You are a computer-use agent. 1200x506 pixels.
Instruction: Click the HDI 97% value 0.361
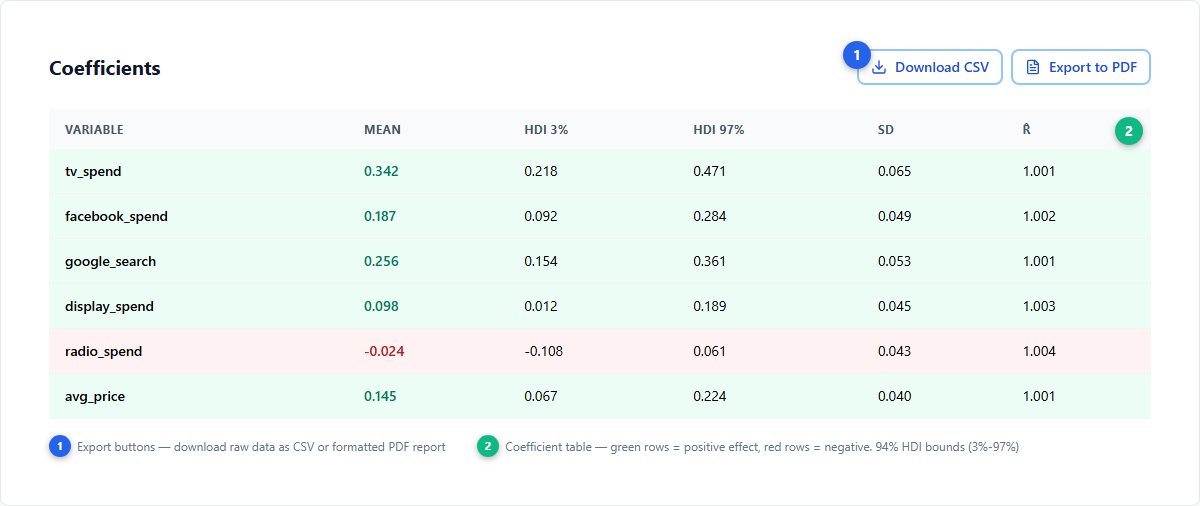click(x=710, y=261)
